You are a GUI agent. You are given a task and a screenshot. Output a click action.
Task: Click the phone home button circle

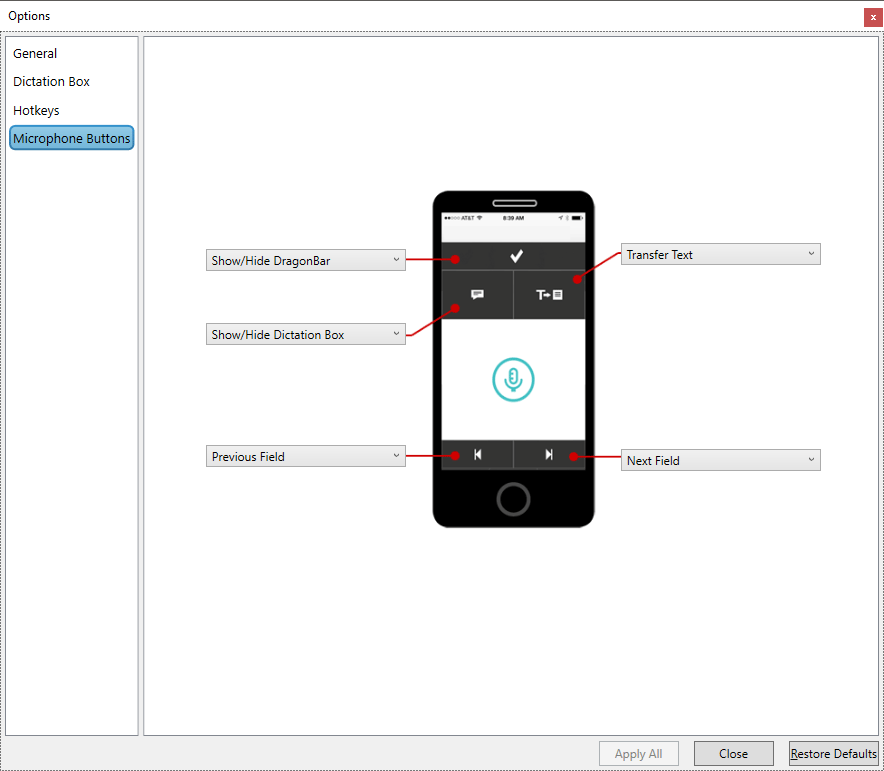click(513, 499)
